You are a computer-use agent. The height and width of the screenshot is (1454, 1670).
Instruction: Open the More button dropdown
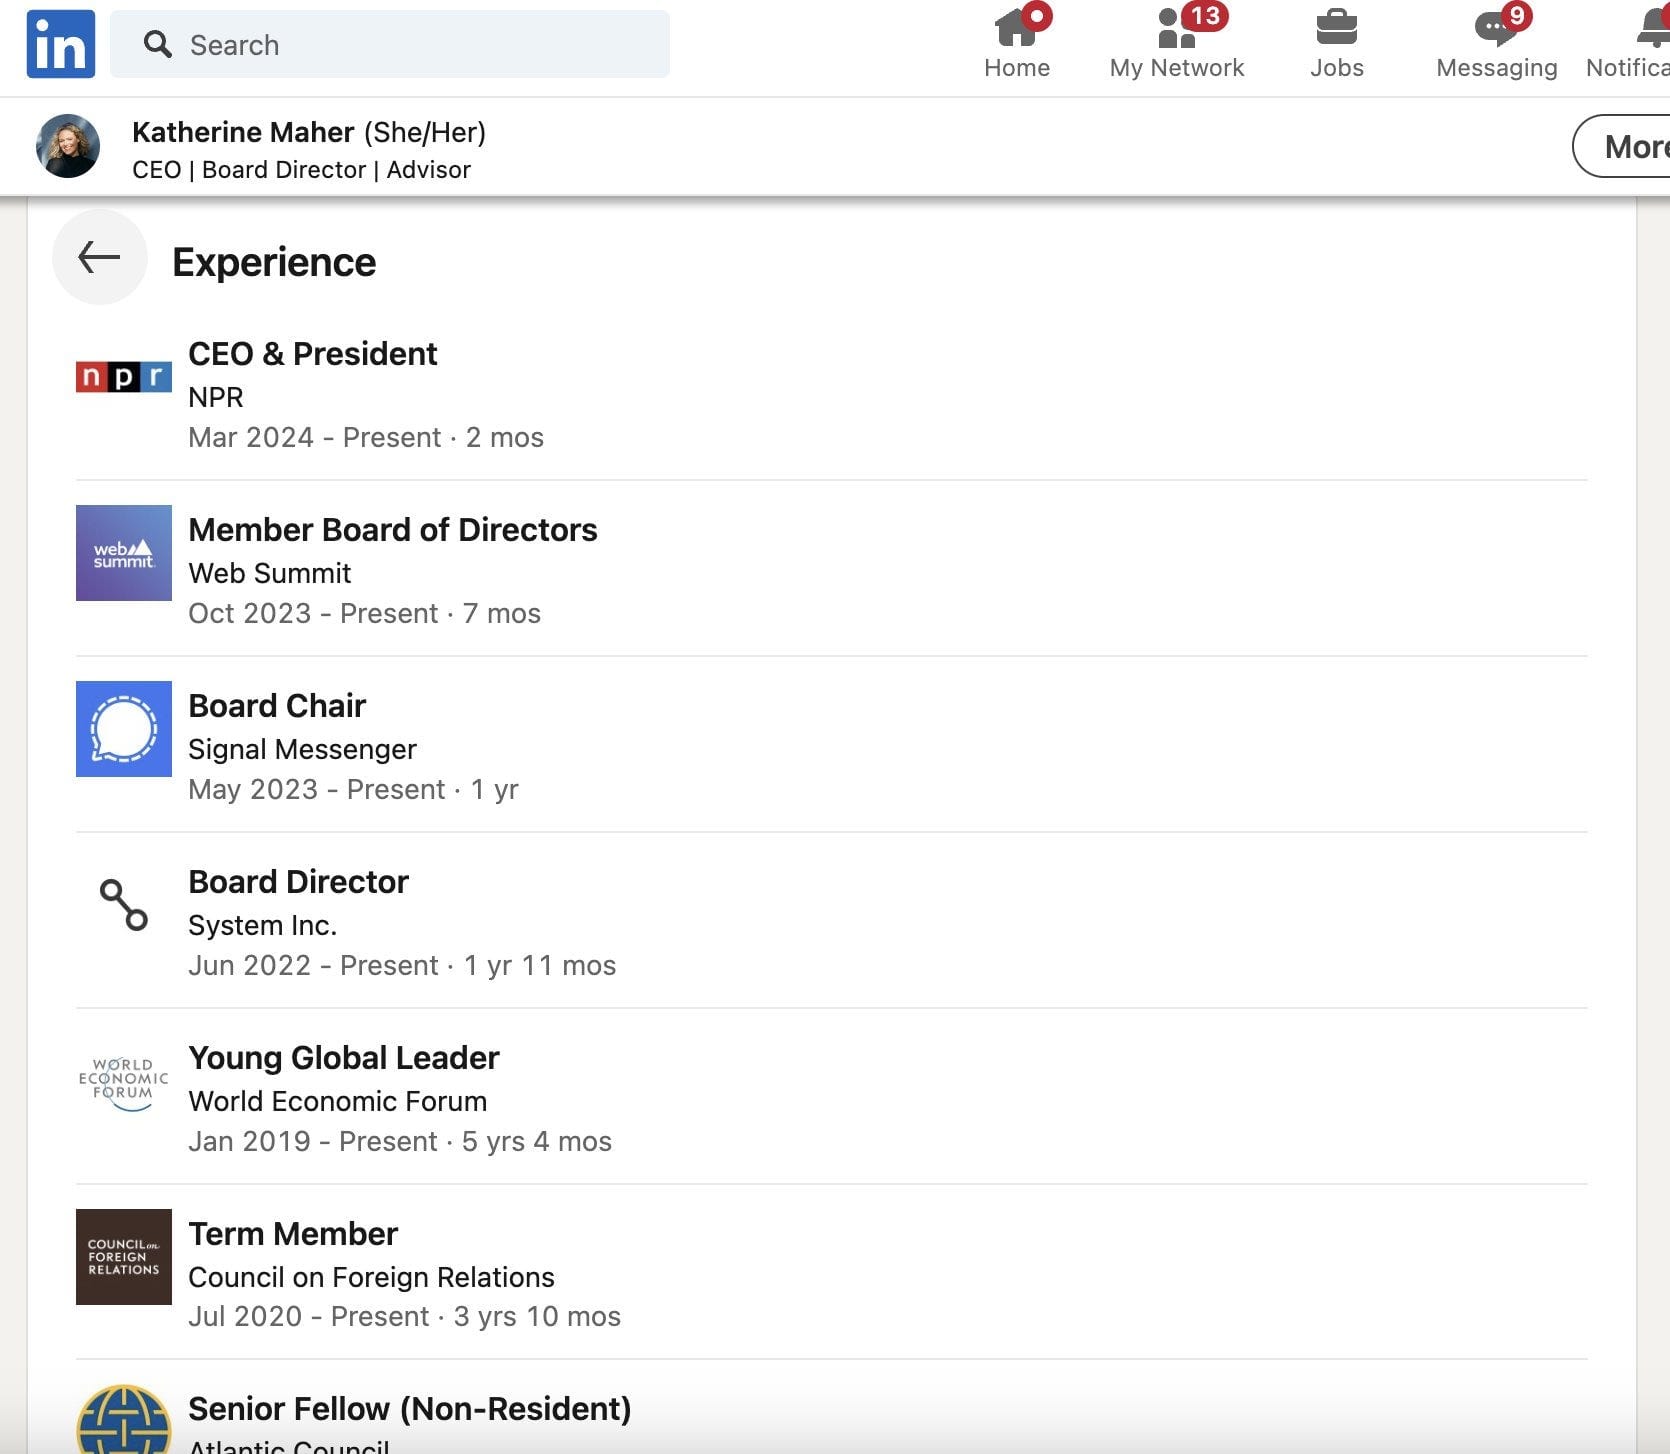point(1625,147)
